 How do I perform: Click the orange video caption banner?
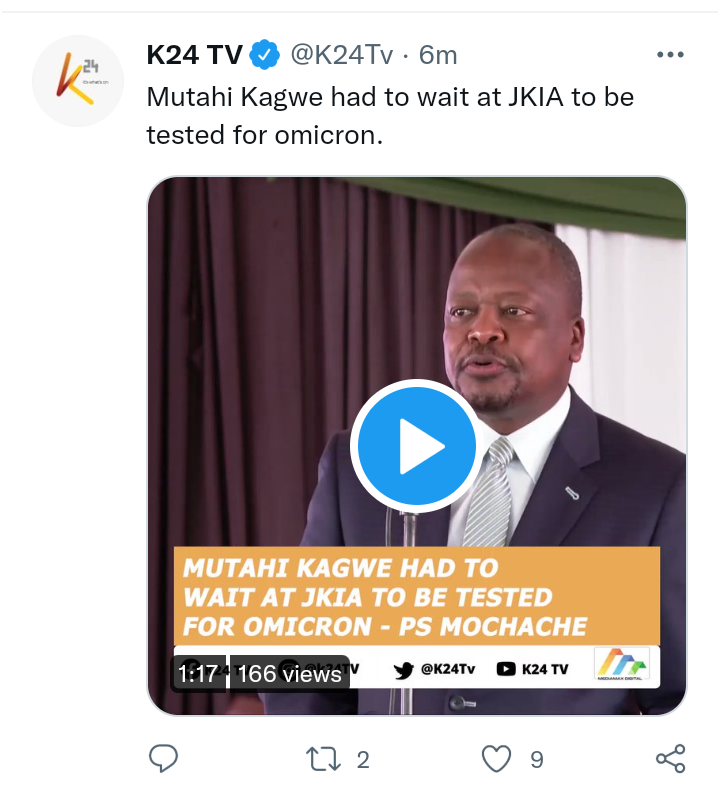pos(416,596)
